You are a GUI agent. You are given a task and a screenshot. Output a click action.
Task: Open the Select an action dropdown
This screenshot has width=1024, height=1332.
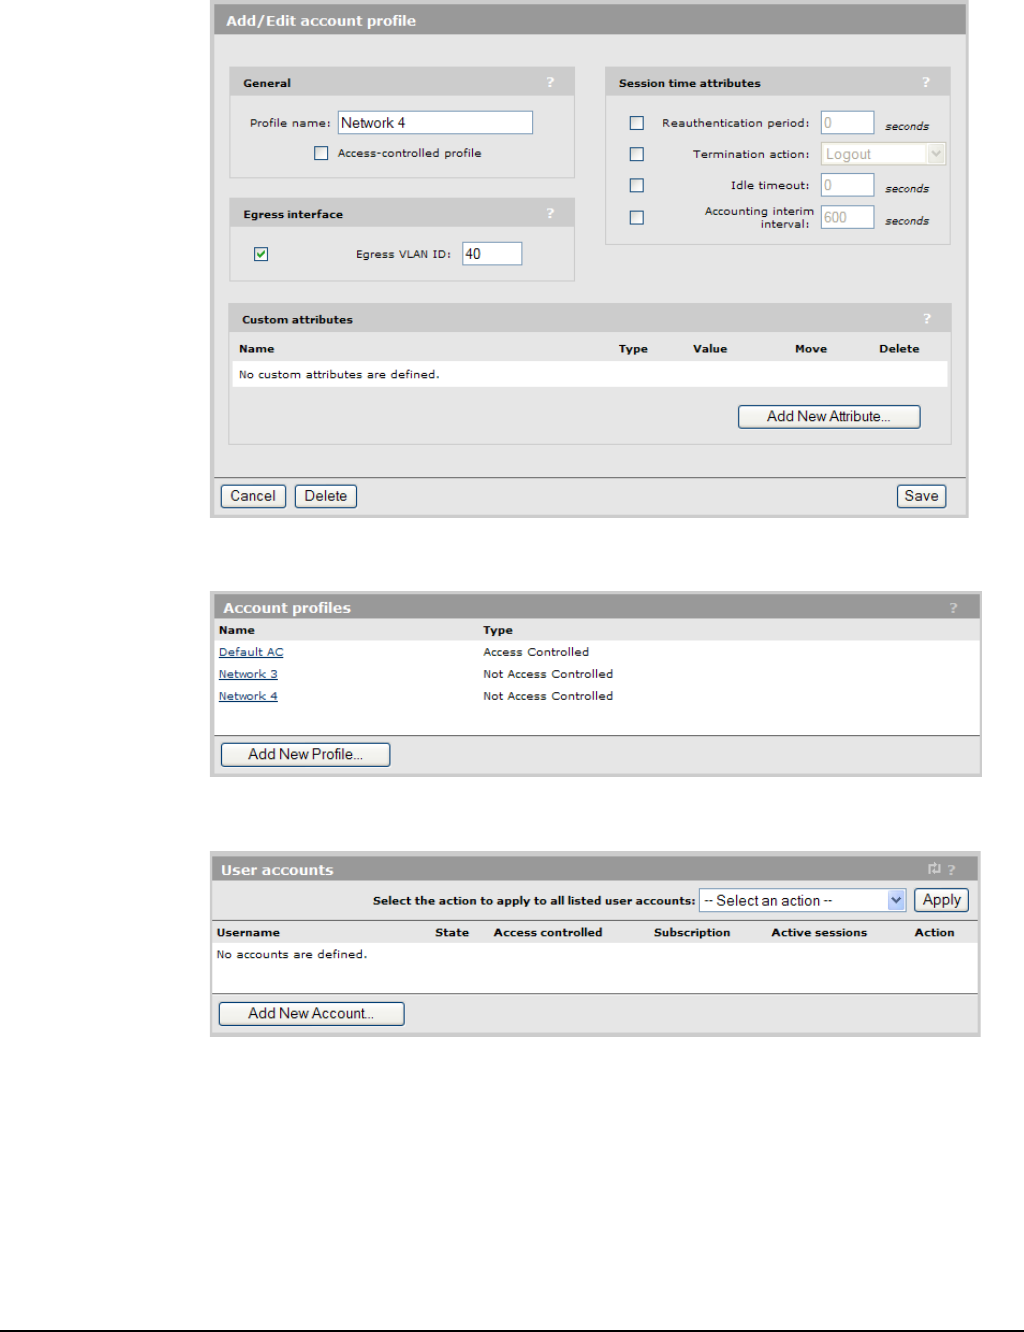802,900
